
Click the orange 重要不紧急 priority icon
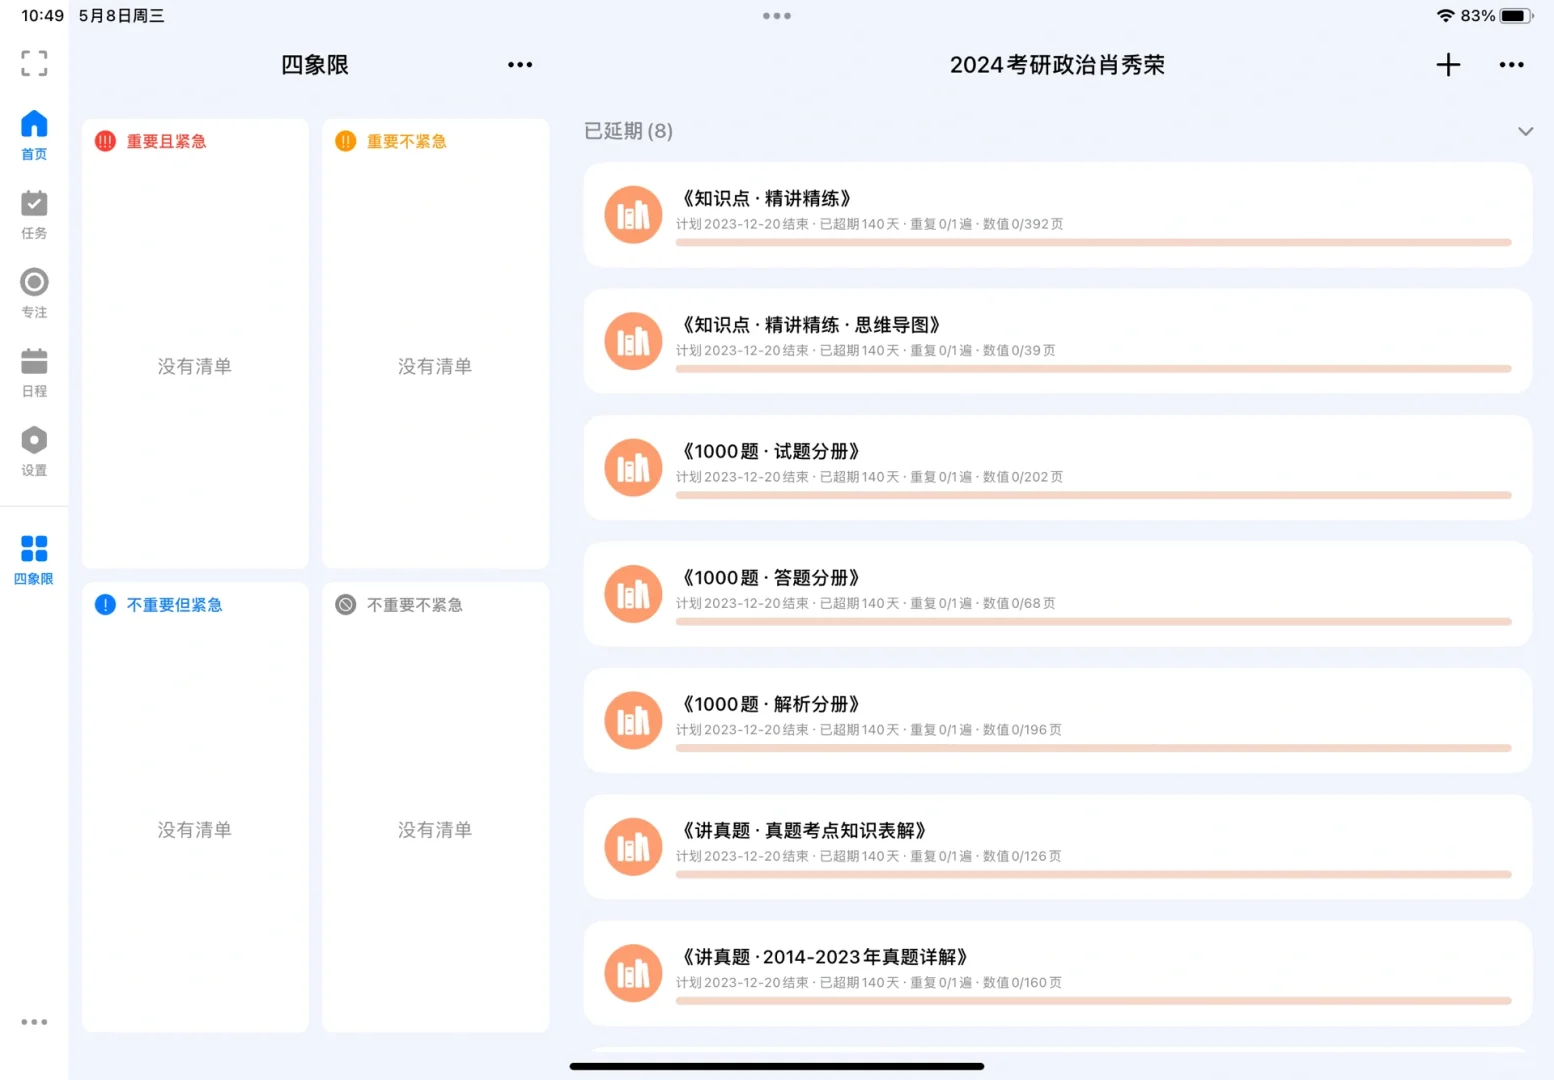pyautogui.click(x=345, y=141)
